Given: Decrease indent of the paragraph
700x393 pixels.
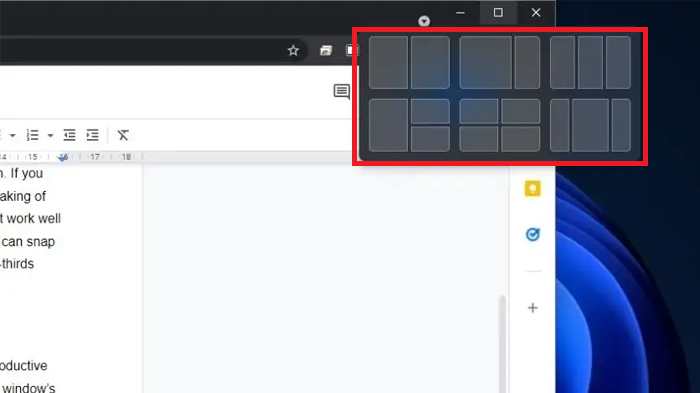Looking at the screenshot, I should [69, 135].
